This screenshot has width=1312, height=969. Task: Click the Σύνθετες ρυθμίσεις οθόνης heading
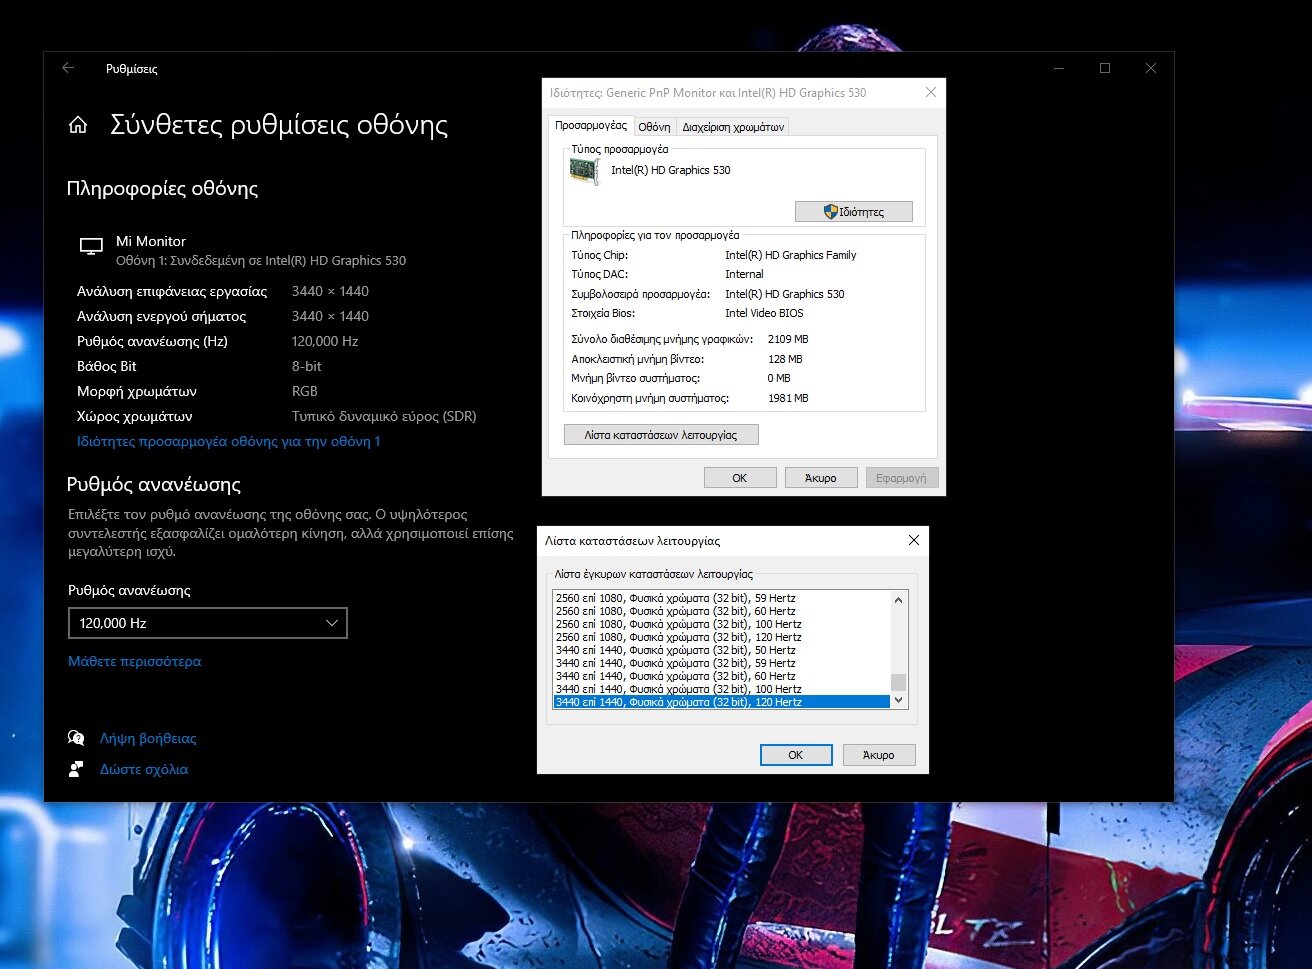pos(279,125)
